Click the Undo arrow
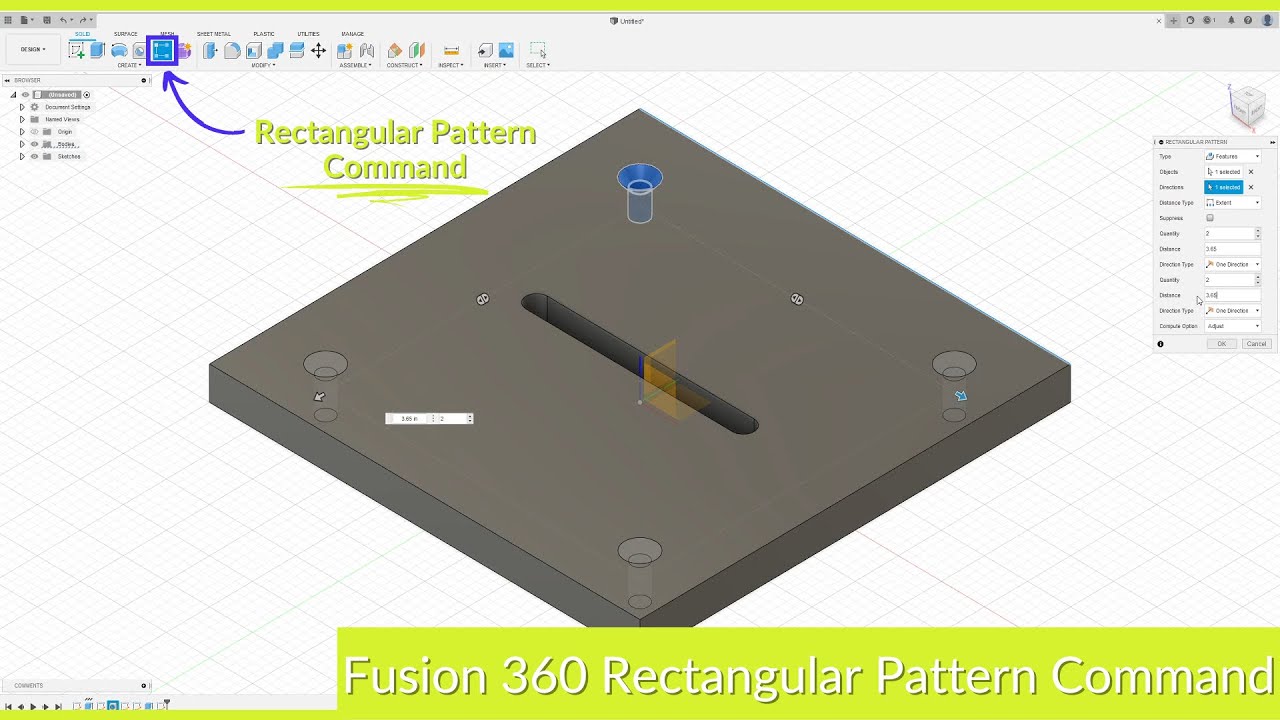Viewport: 1280px width, 720px height. click(64, 20)
